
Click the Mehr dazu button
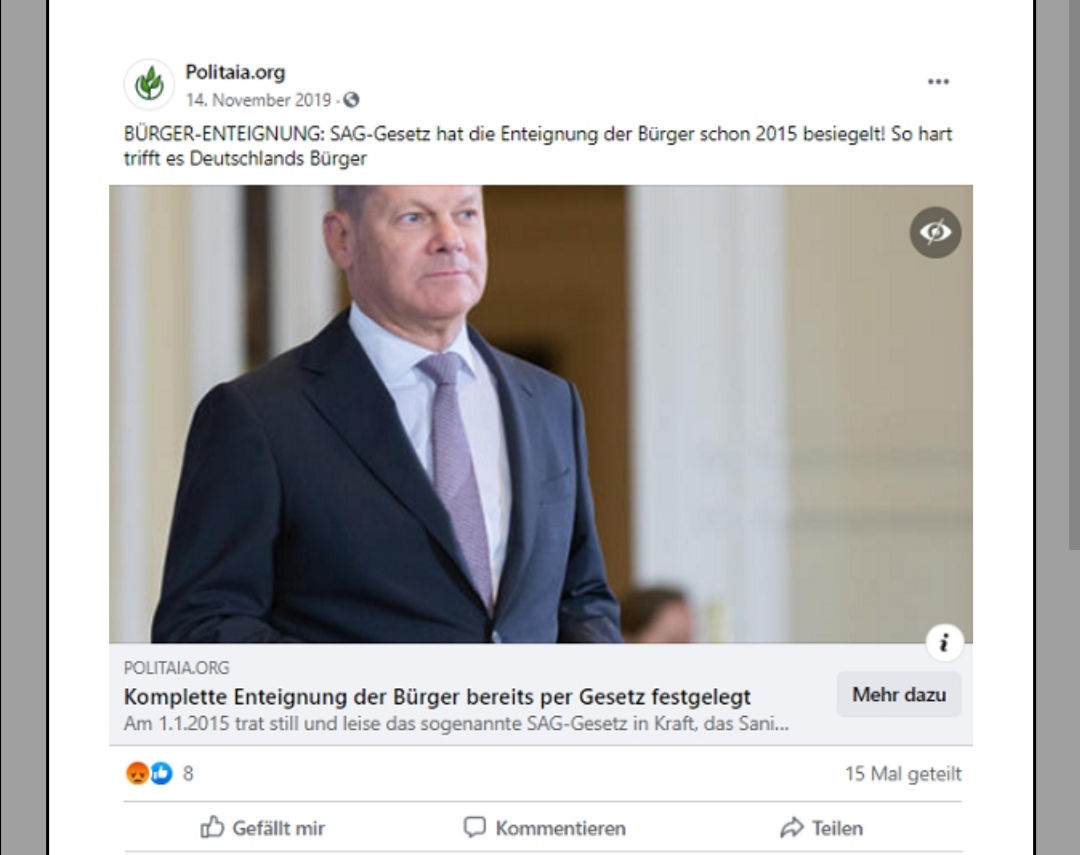[x=899, y=695]
